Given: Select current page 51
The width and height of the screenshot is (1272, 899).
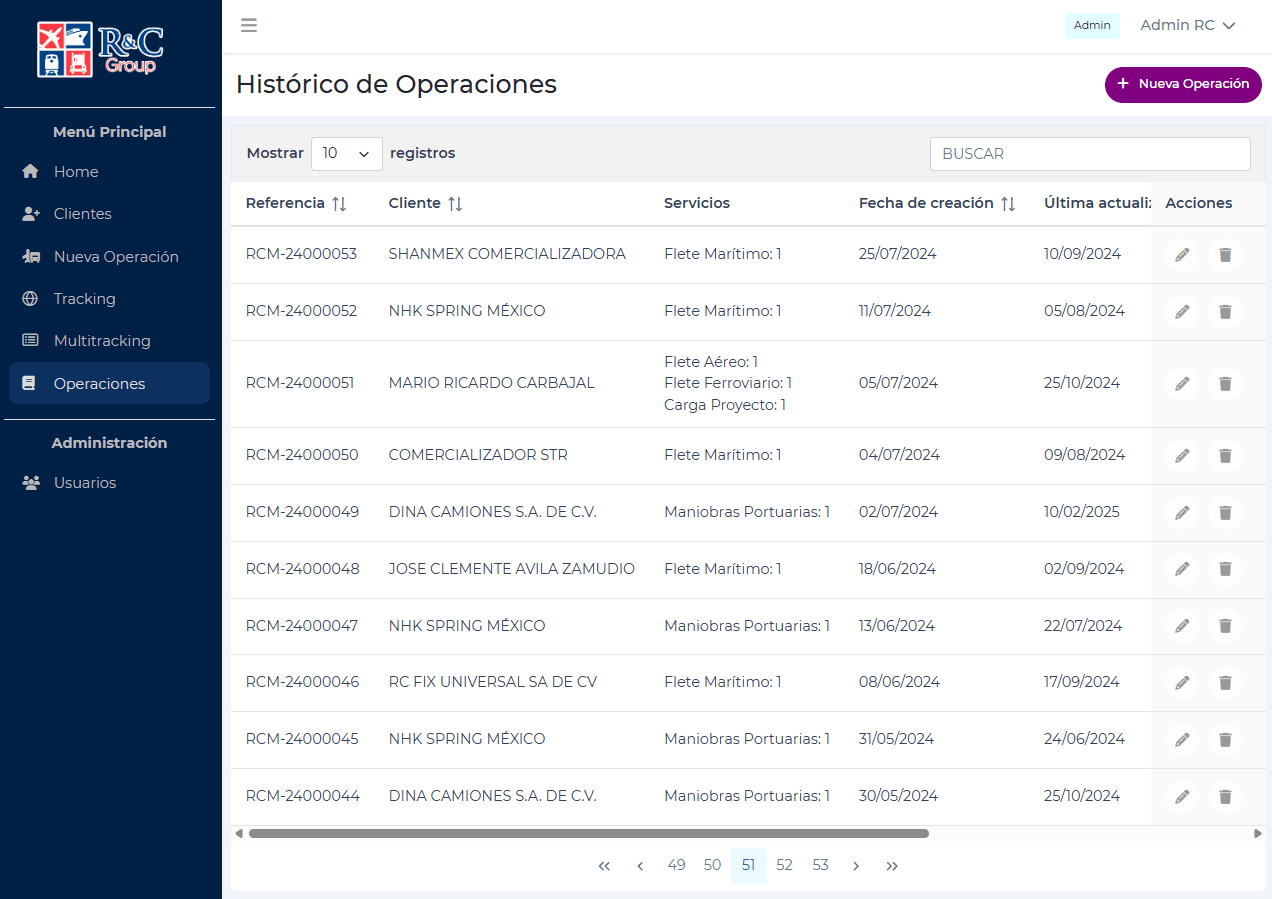Looking at the screenshot, I should (748, 866).
